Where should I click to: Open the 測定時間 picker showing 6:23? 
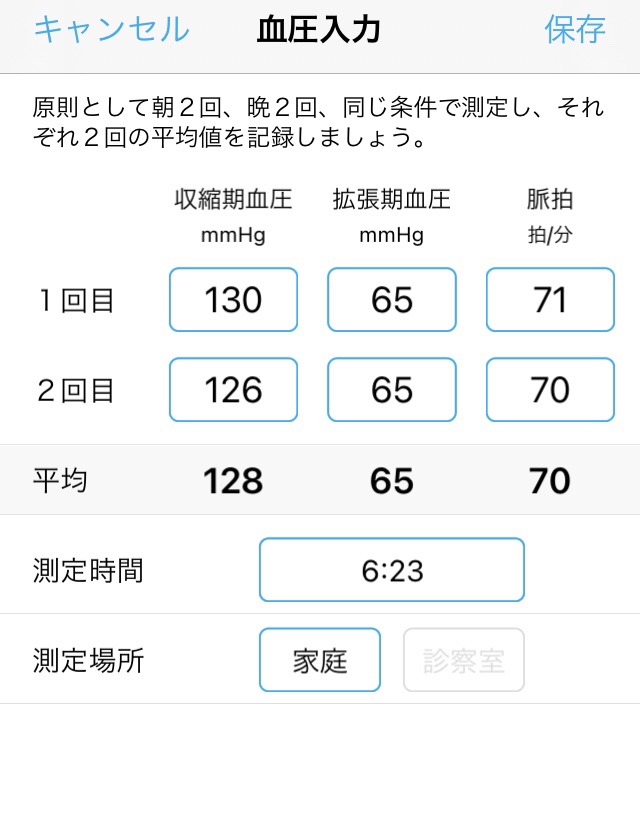(392, 570)
